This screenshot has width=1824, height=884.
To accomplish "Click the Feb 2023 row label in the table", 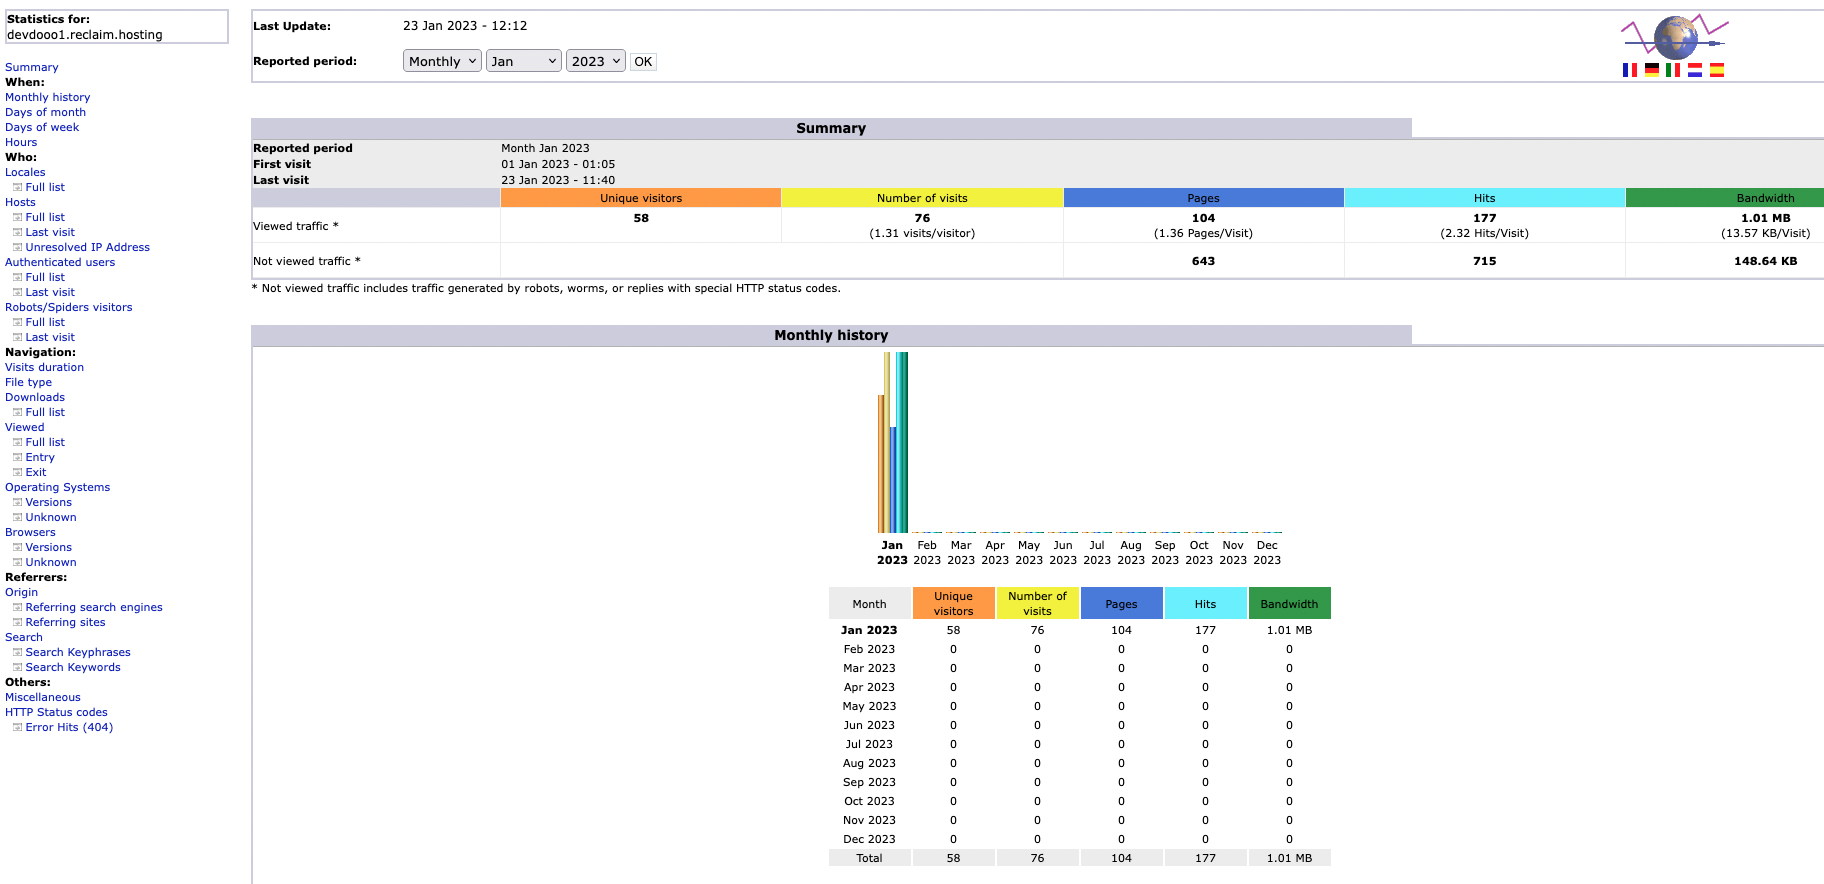I will [x=869, y=649].
